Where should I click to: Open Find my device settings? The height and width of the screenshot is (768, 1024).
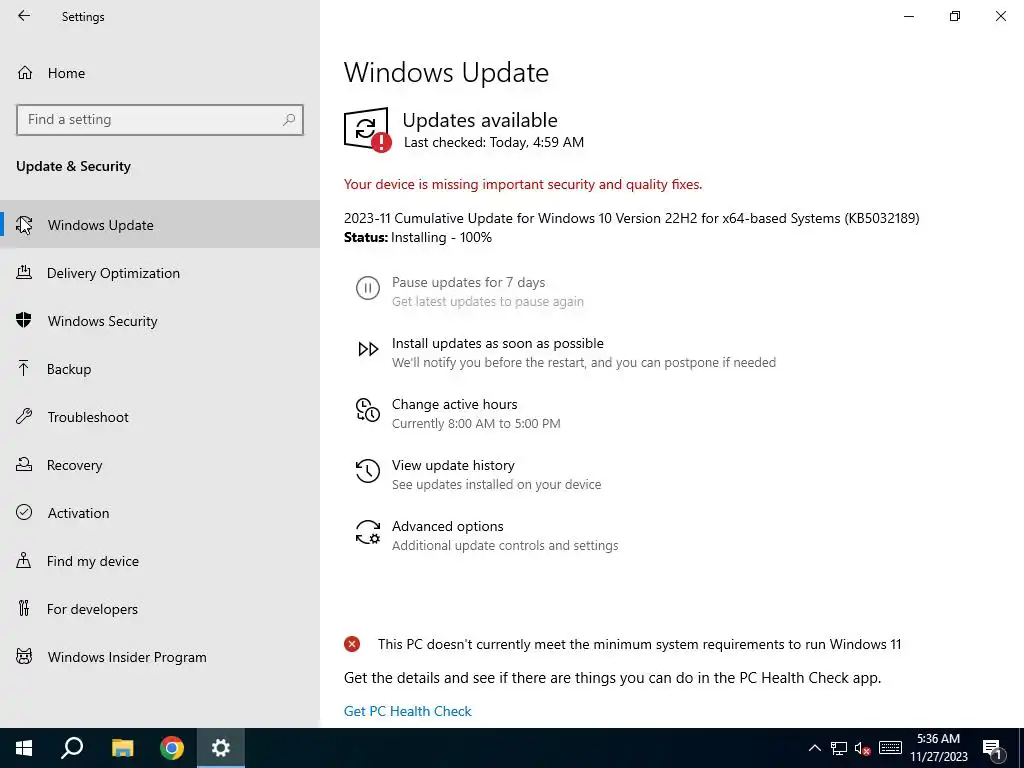click(160, 561)
